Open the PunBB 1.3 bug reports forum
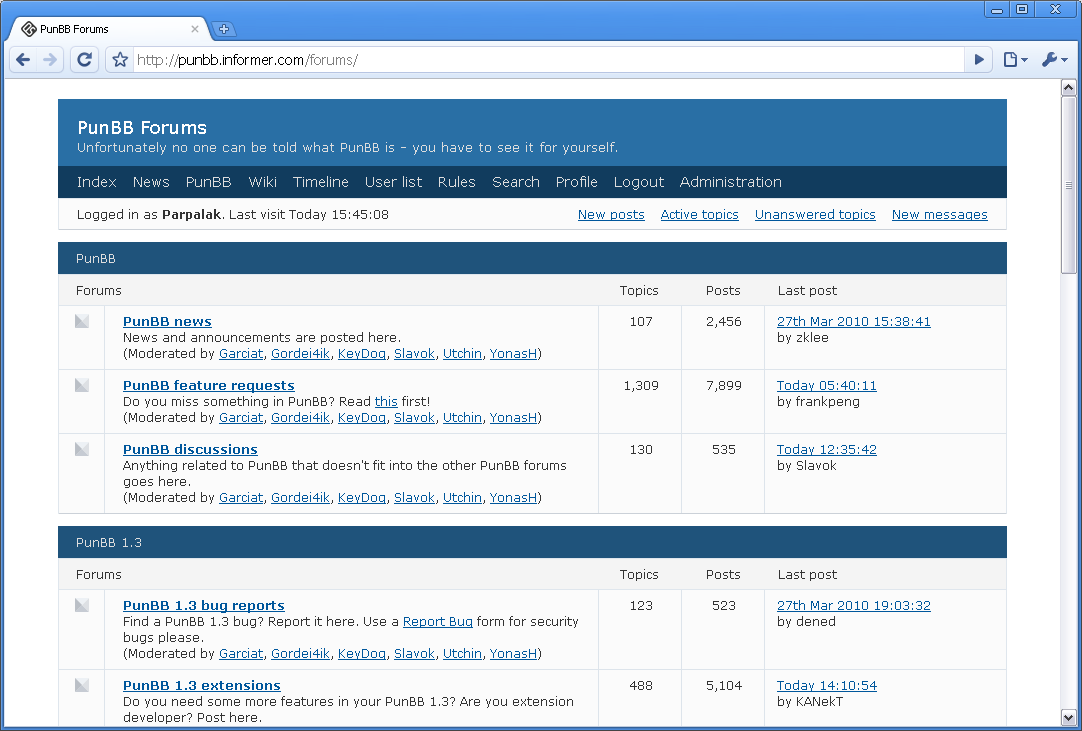The width and height of the screenshot is (1082, 731). pos(204,606)
